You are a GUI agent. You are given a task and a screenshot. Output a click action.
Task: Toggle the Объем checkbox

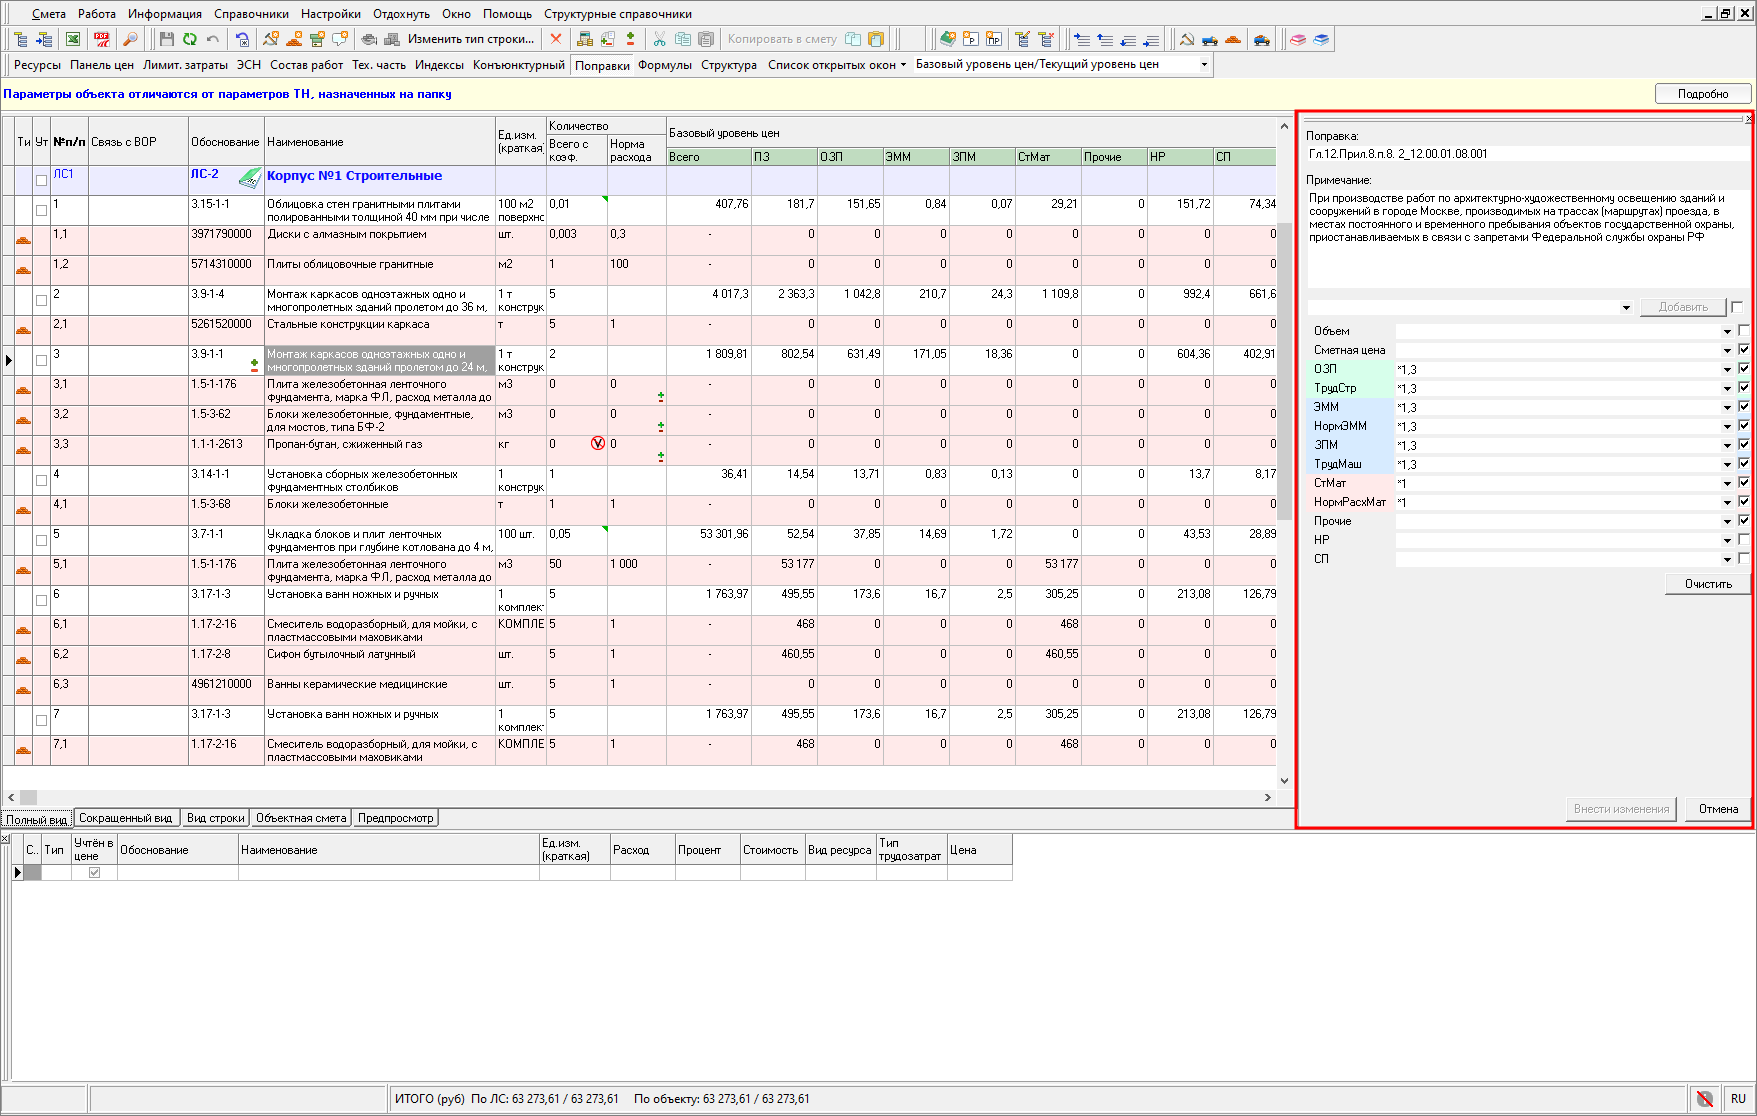tap(1744, 331)
